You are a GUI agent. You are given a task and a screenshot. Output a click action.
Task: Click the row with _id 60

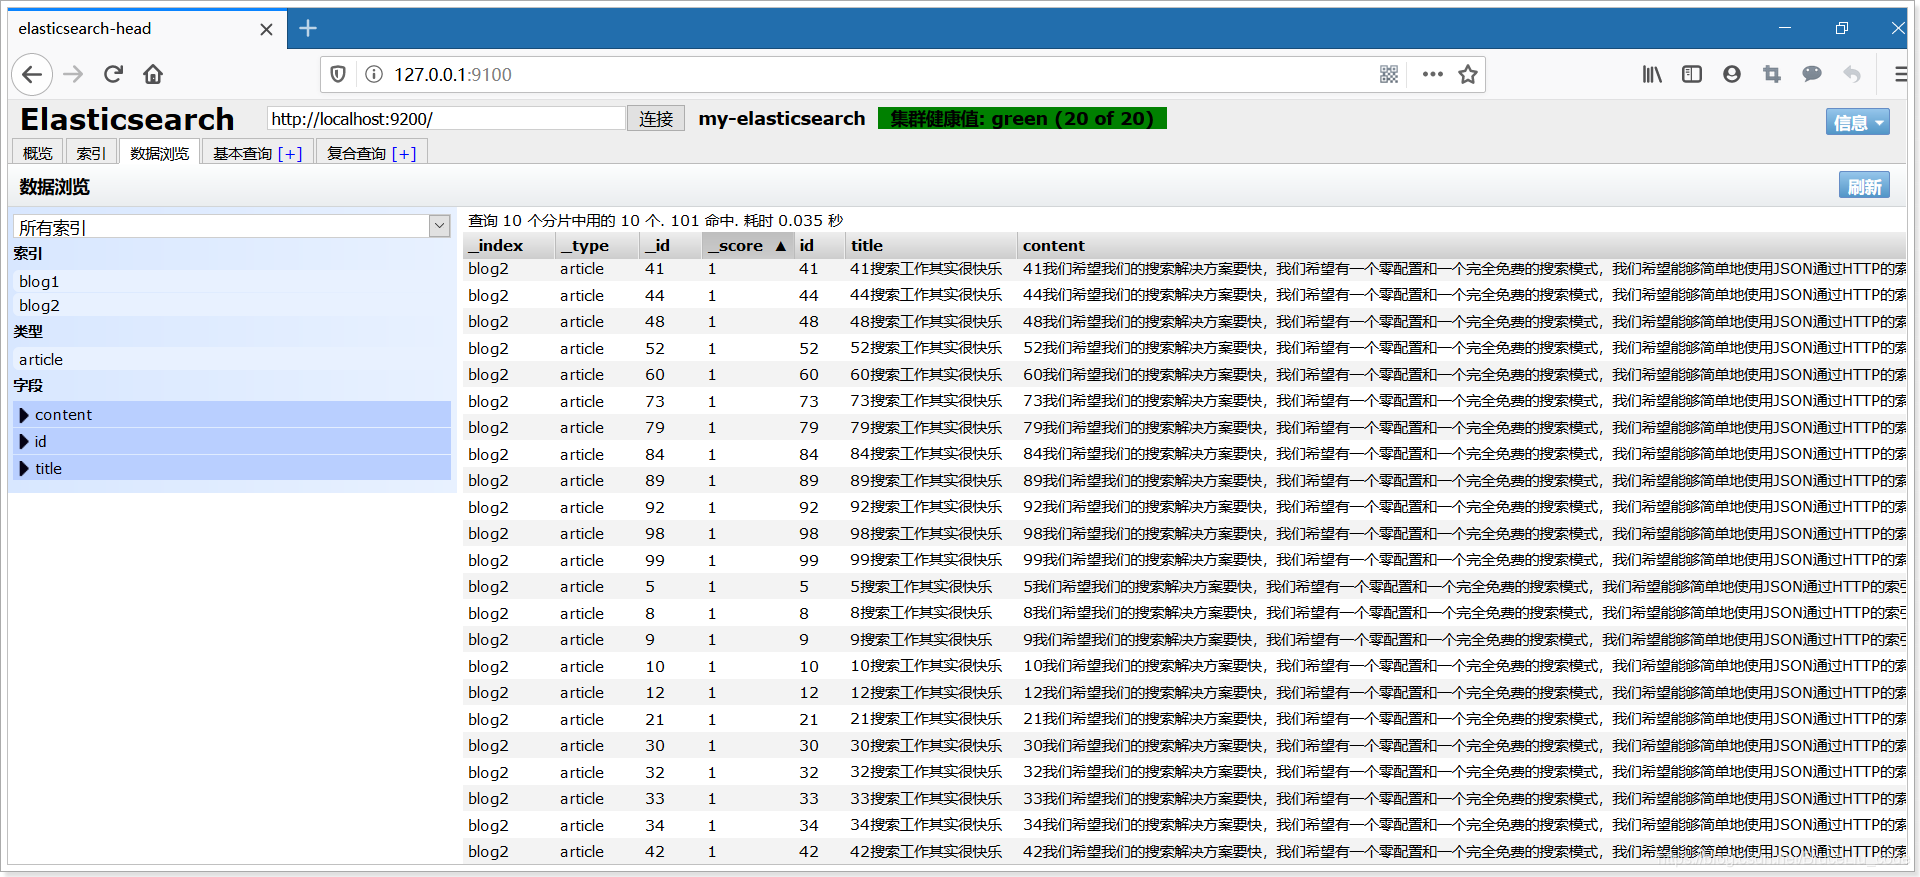[1185, 375]
